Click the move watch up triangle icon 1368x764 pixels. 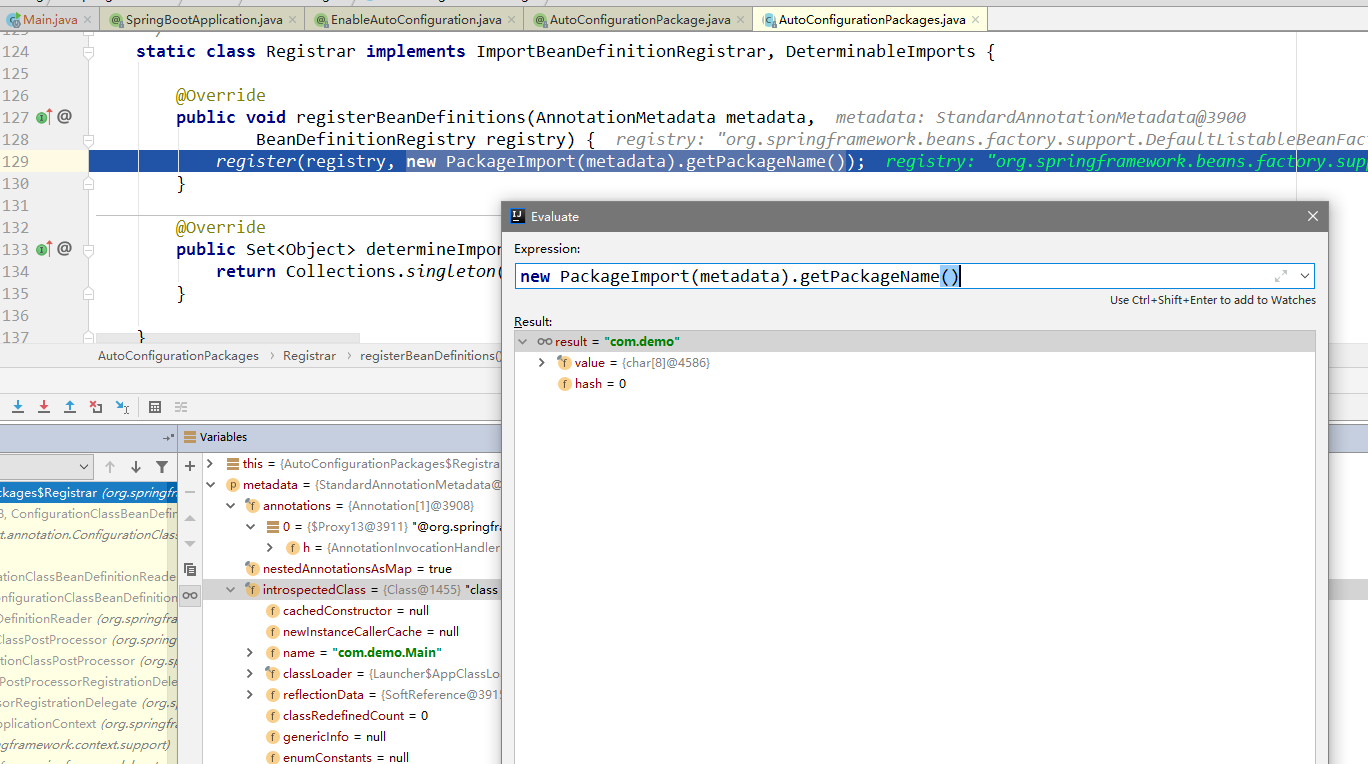click(190, 518)
